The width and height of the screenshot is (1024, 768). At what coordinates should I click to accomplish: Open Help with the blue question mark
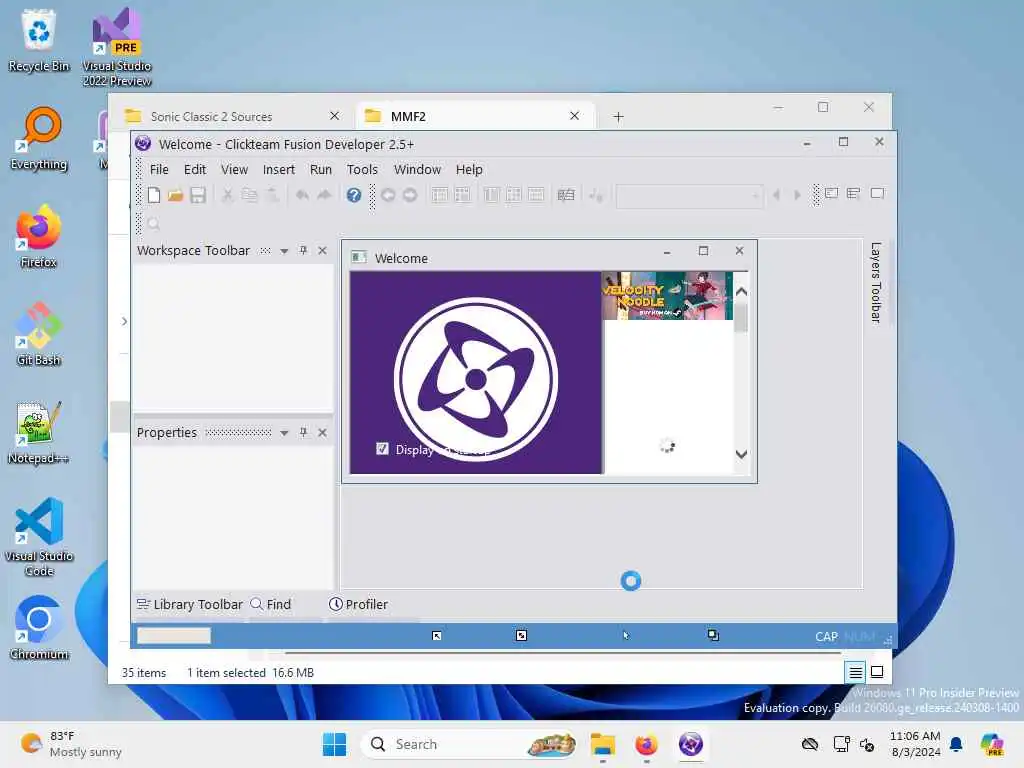tap(354, 195)
